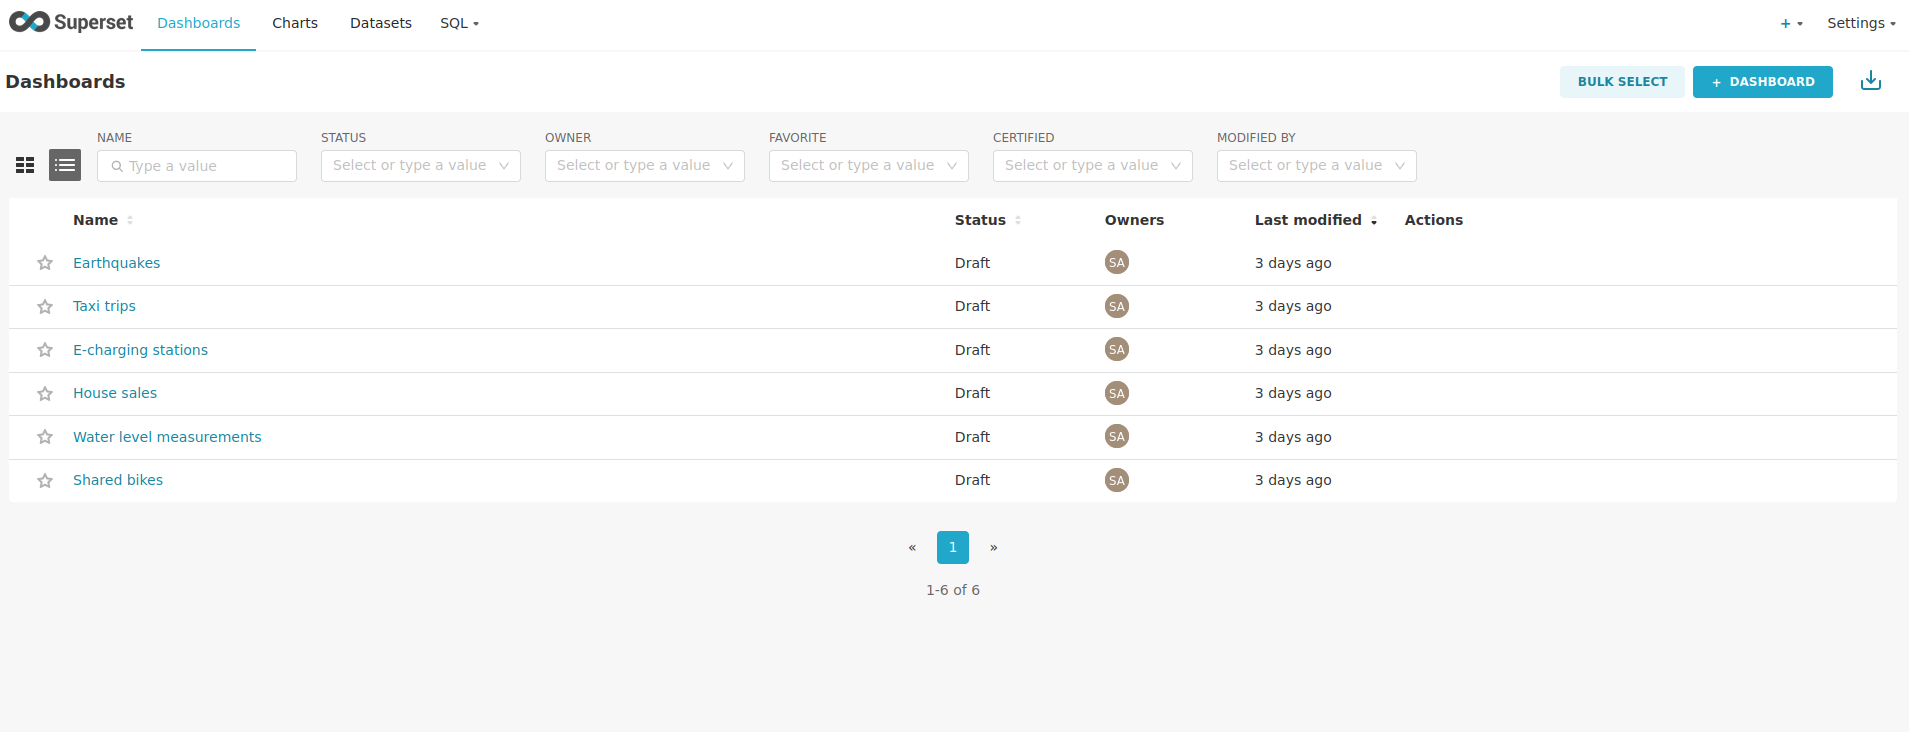Sort by Last modified column
This screenshot has height=732, width=1909.
point(1308,220)
